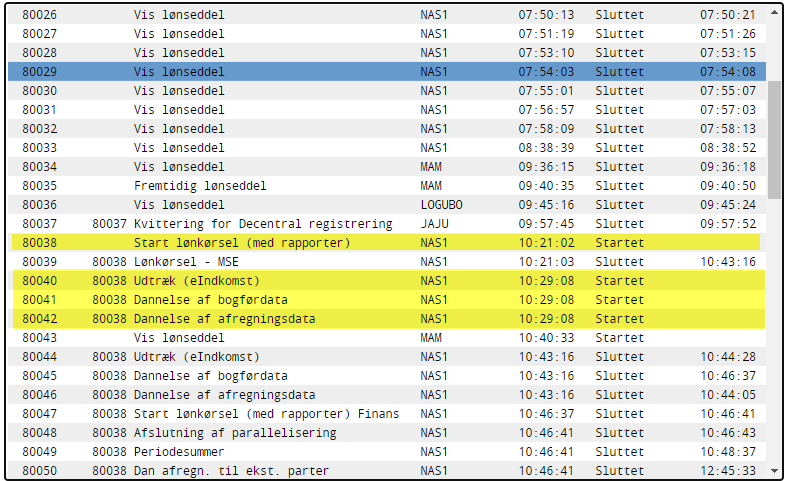Image resolution: width=785 pixels, height=481 pixels.
Task: Select Start lønkørsel (med rapporter) row 80038
Action: (x=386, y=243)
